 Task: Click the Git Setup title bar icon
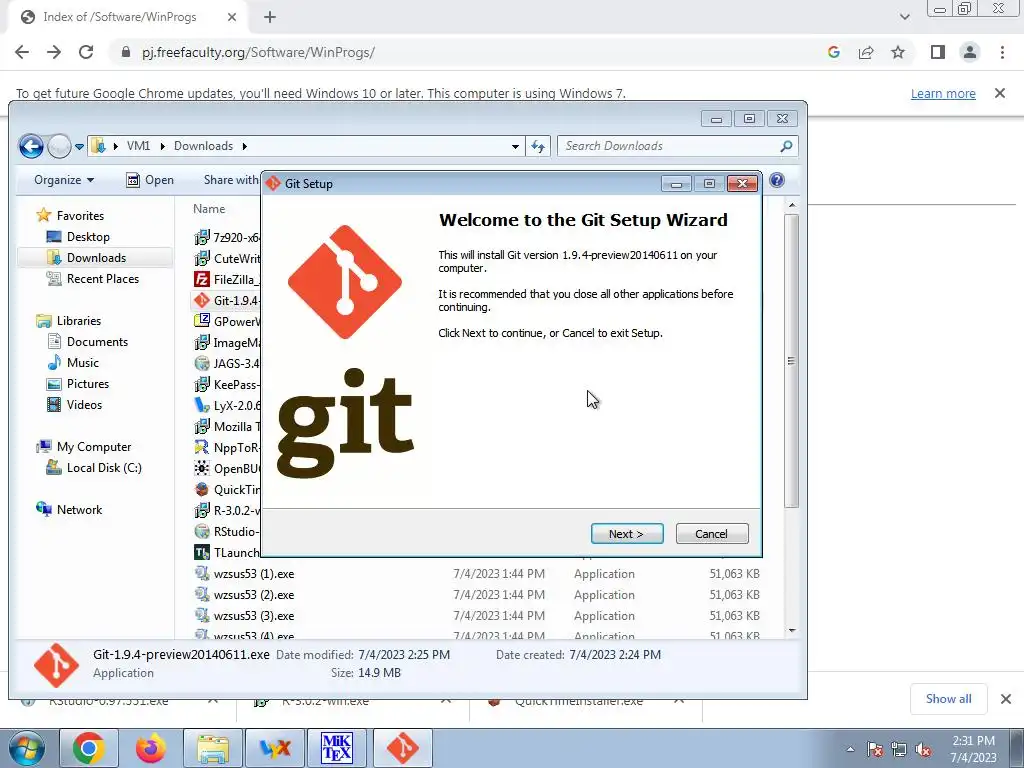click(x=273, y=184)
